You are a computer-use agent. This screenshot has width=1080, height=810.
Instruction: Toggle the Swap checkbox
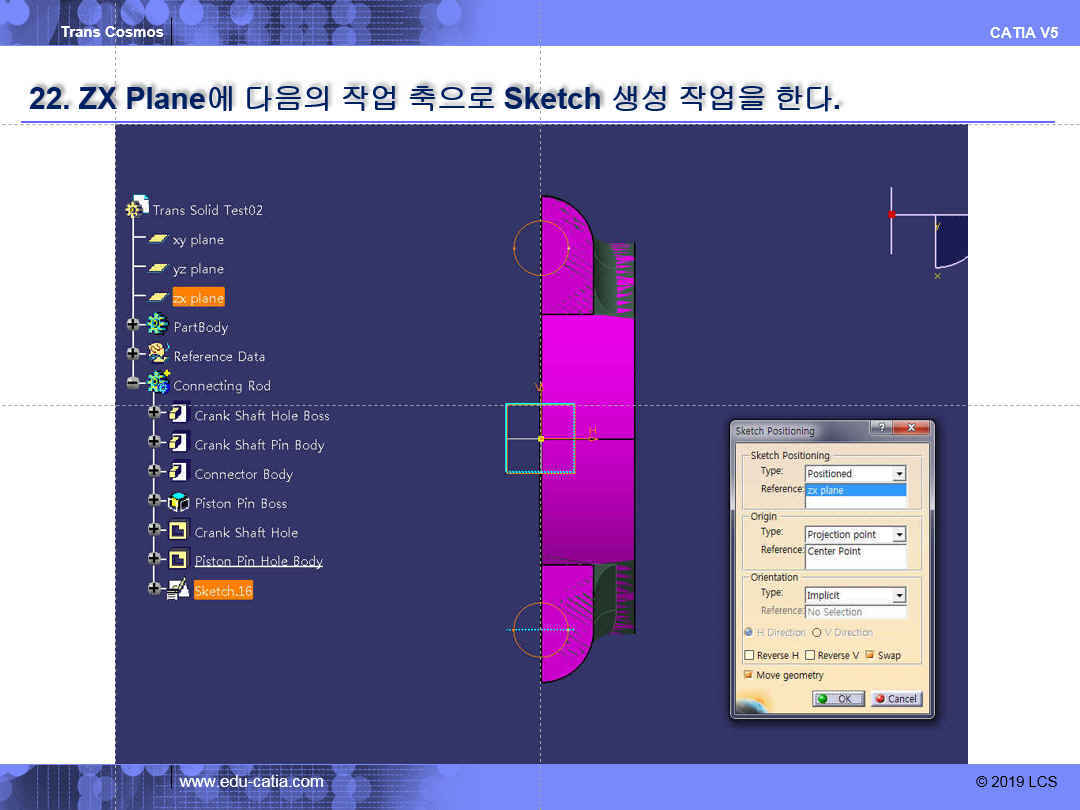[x=869, y=656]
